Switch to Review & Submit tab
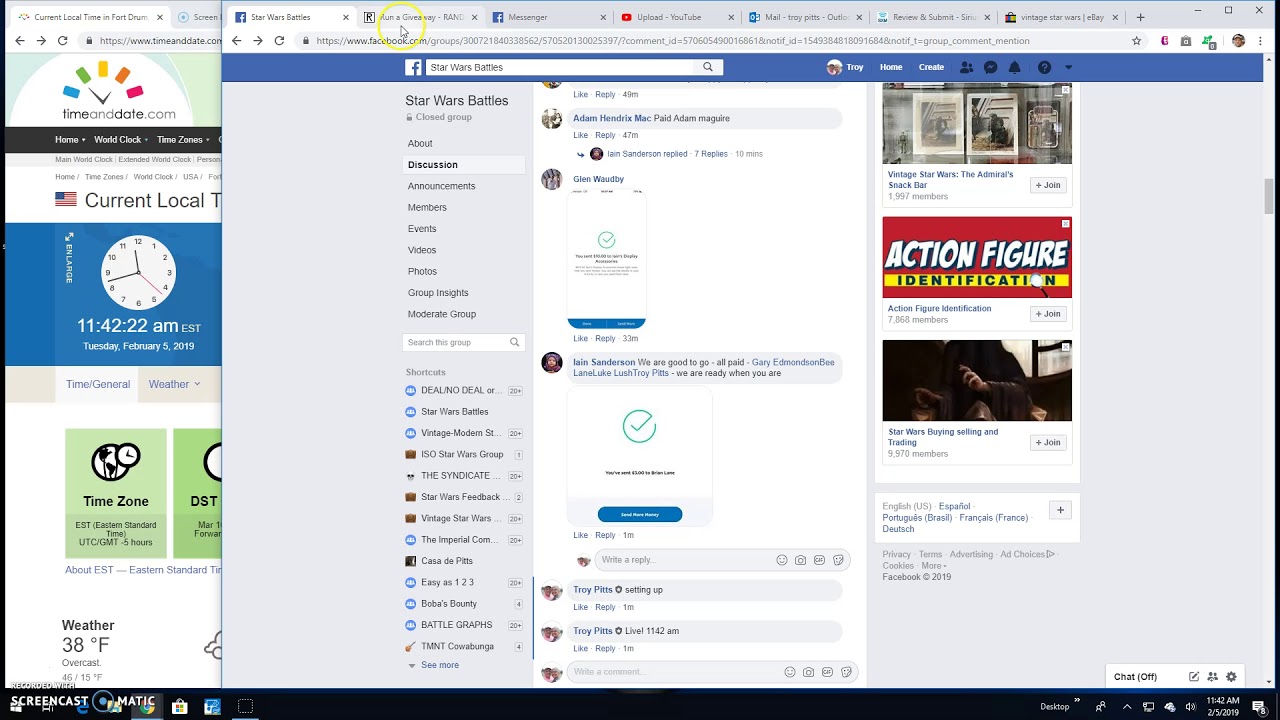Screen dimensions: 1280x720 933,17
